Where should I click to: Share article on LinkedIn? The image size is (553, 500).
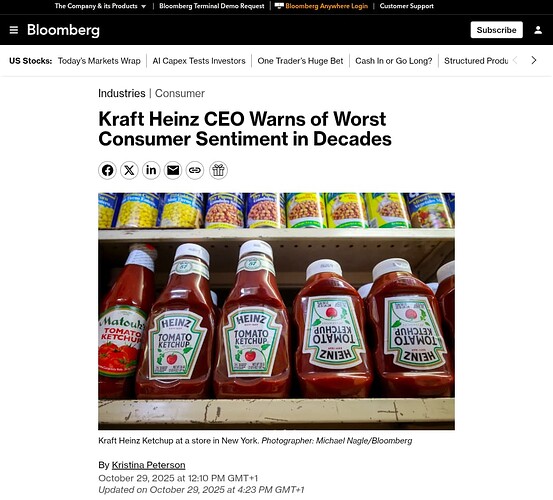click(151, 170)
